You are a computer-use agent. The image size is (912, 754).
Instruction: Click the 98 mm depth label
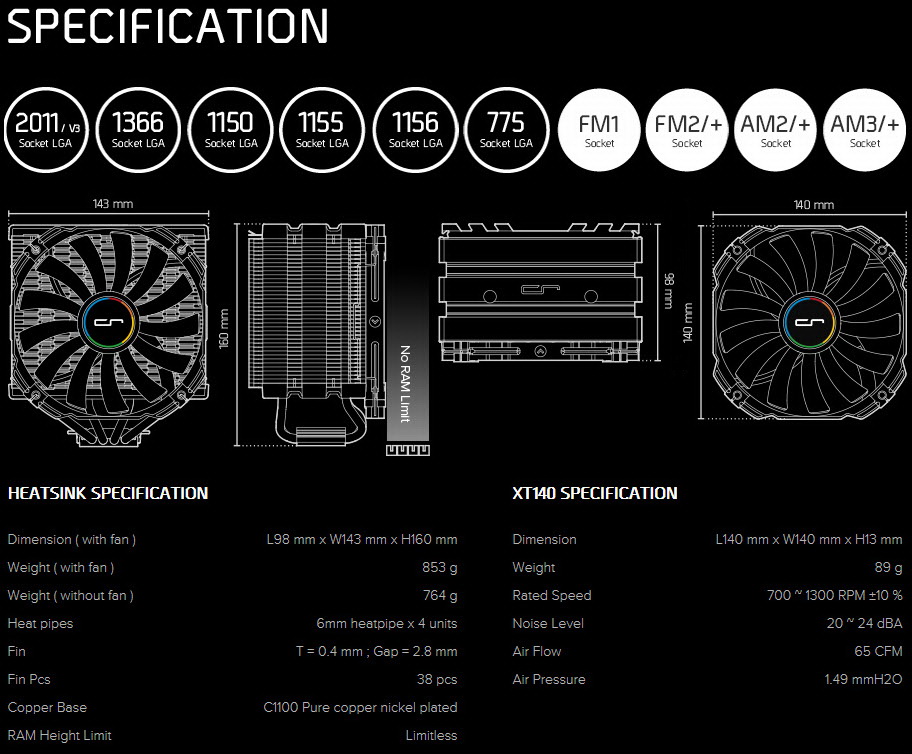point(669,291)
